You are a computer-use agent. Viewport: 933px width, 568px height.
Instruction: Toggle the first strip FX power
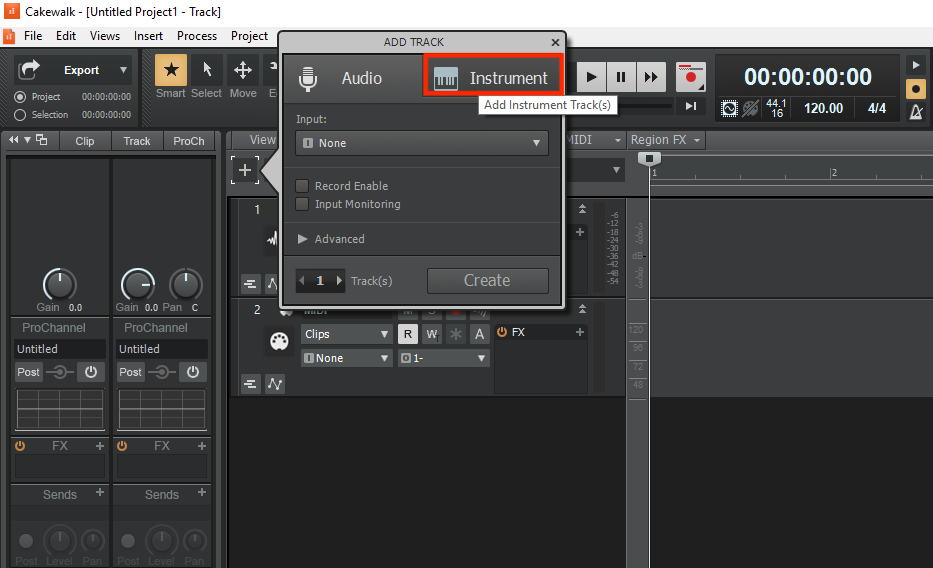(20, 445)
